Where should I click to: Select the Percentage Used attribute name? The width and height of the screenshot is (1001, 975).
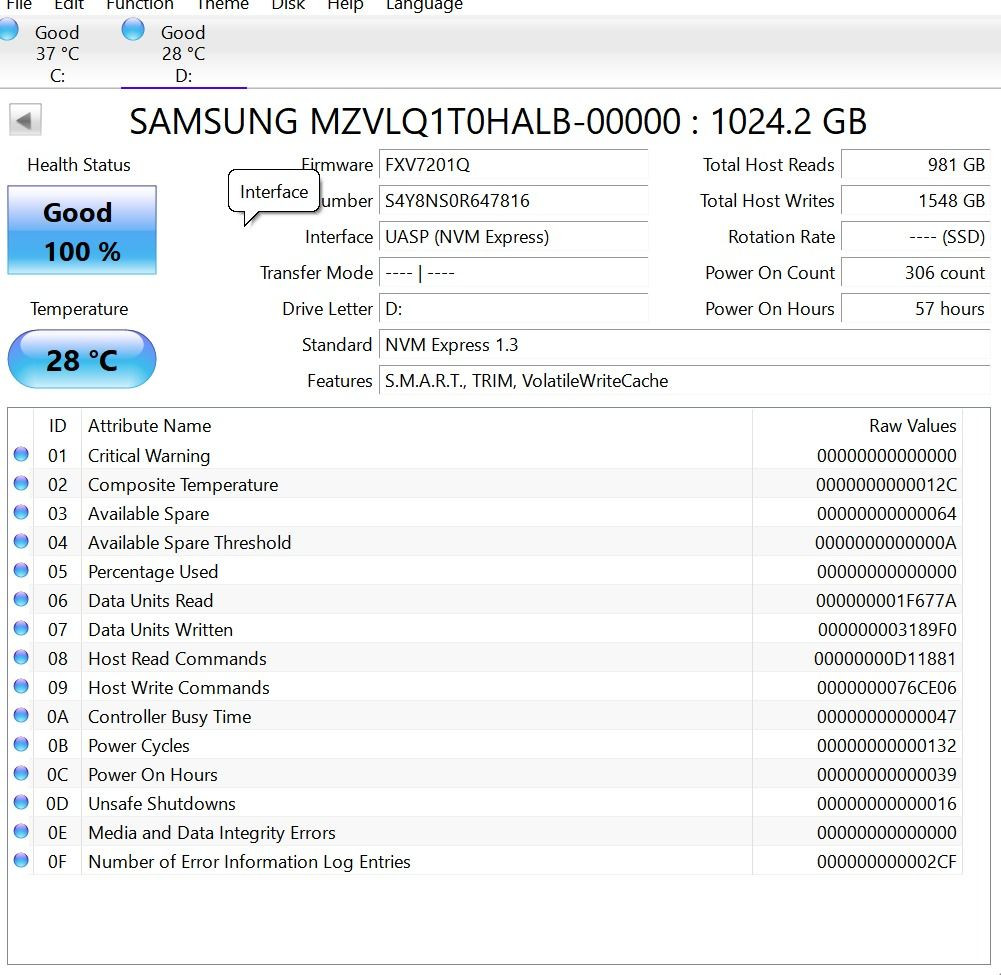tap(153, 571)
